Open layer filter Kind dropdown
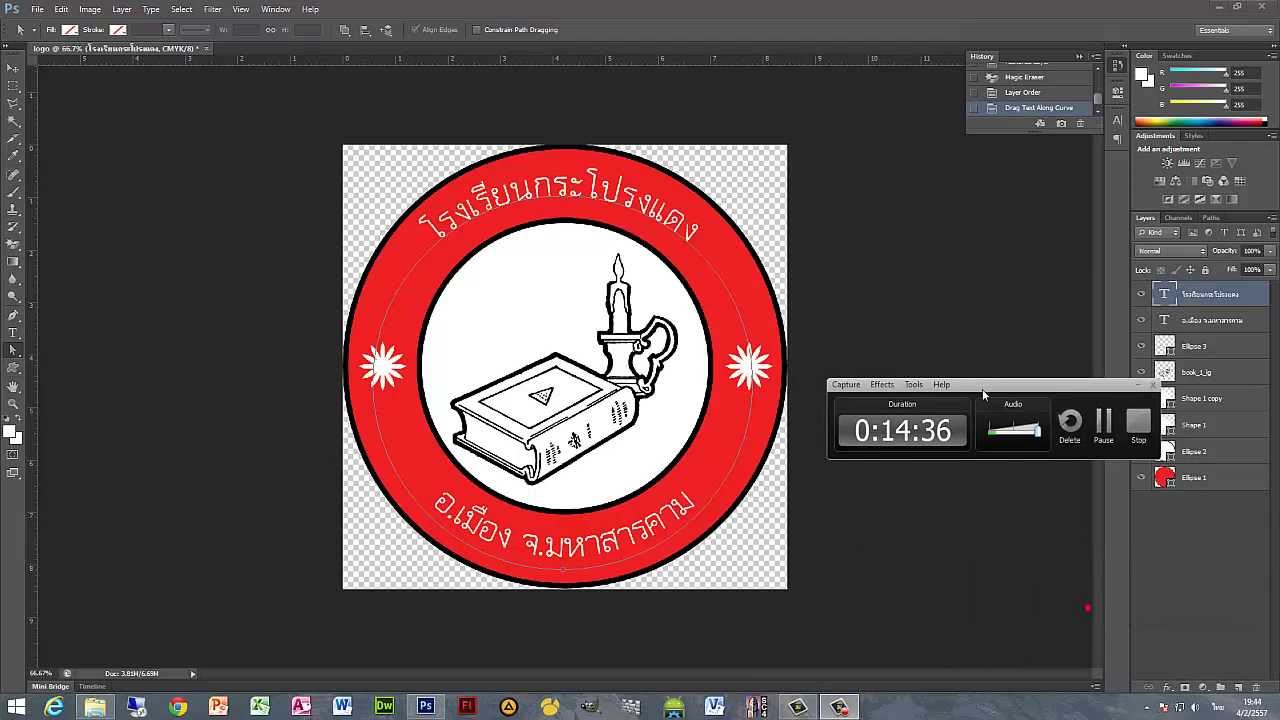Image resolution: width=1280 pixels, height=720 pixels. click(1158, 232)
